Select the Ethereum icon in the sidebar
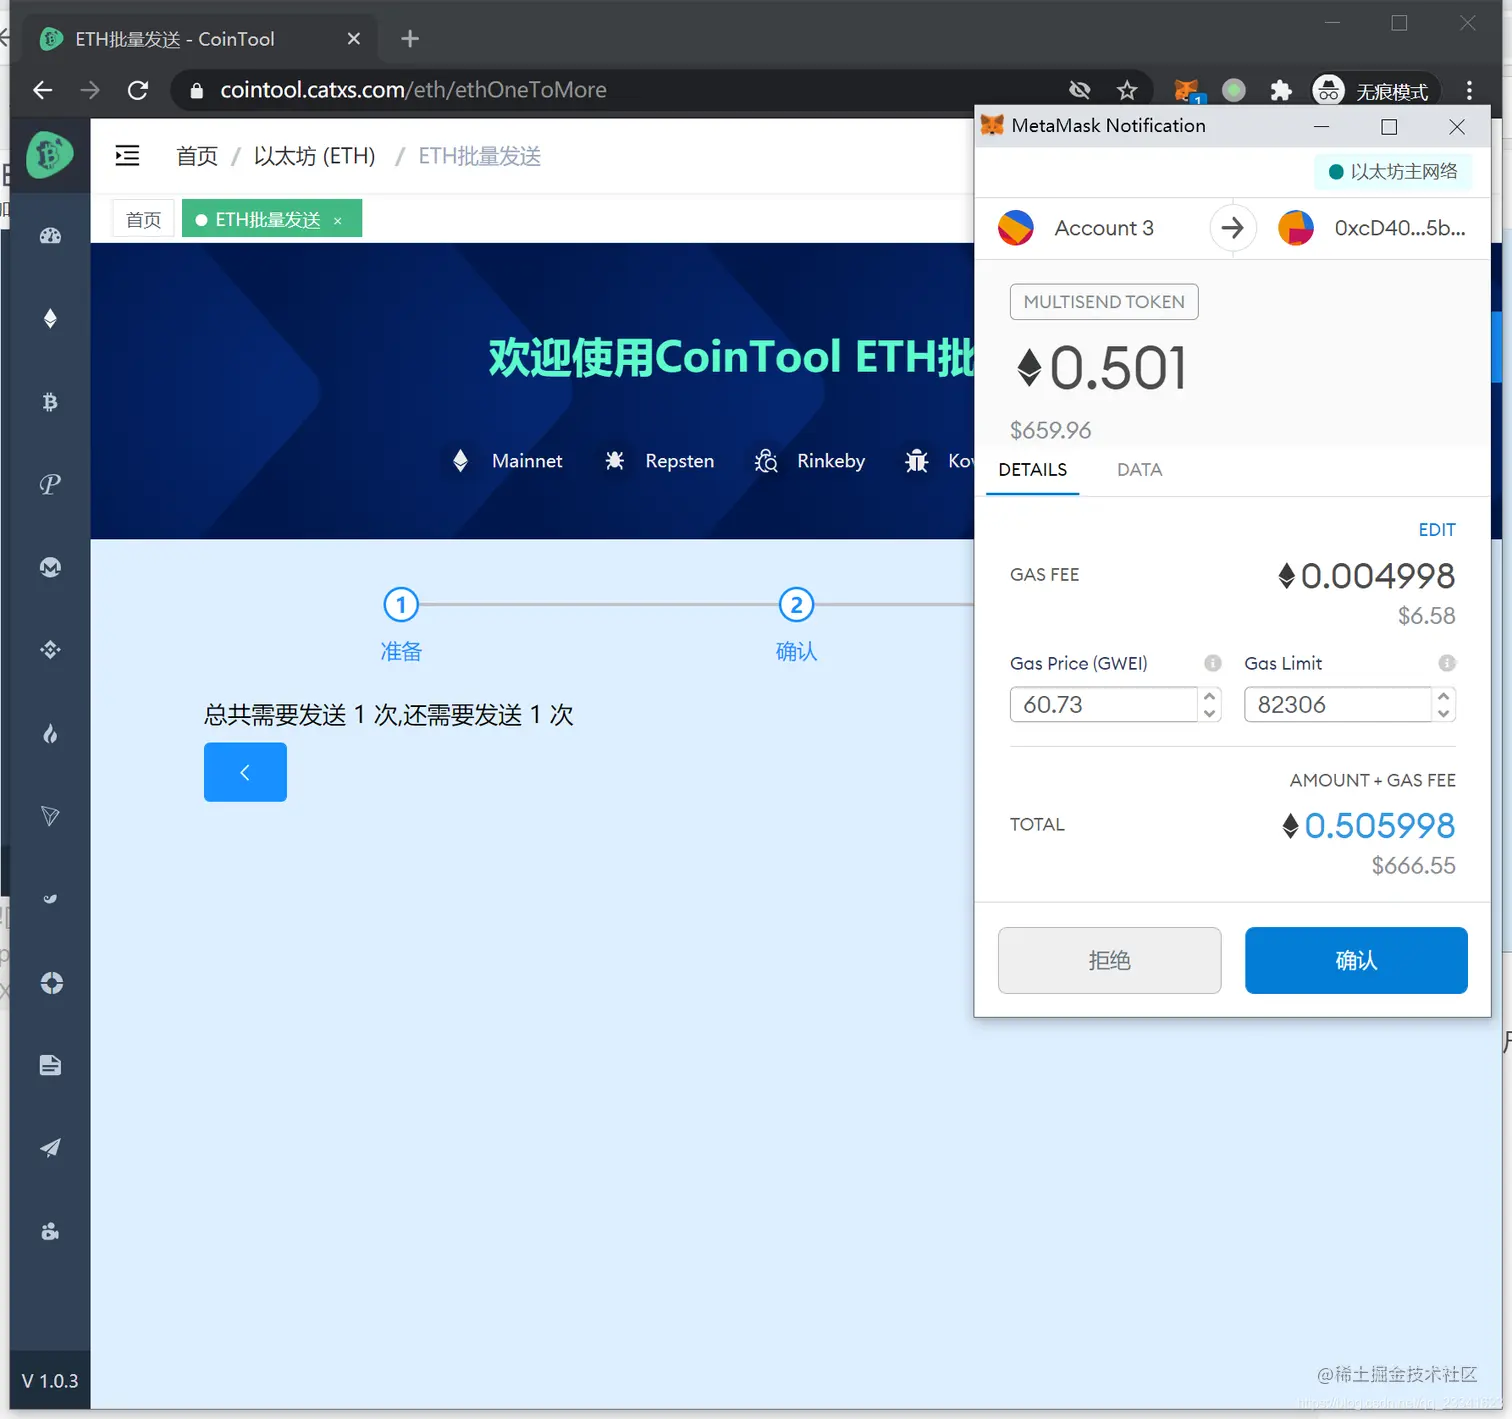The image size is (1512, 1419). (50, 318)
